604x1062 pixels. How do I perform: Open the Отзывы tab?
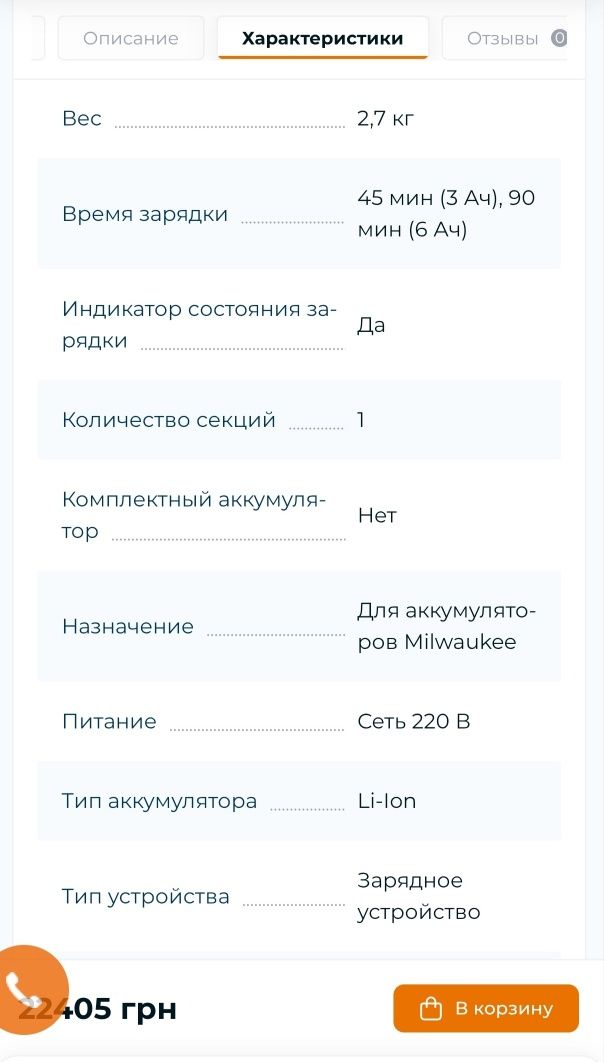coord(504,39)
